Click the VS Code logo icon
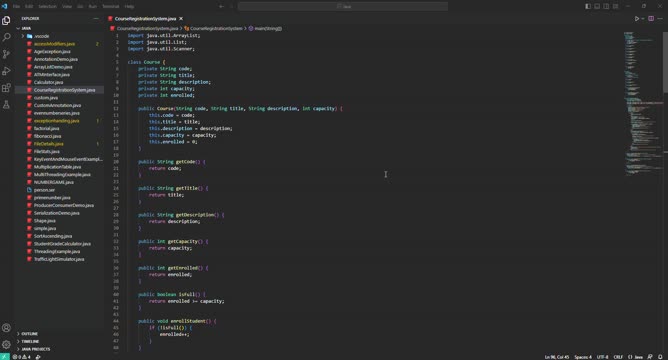 (5, 6)
